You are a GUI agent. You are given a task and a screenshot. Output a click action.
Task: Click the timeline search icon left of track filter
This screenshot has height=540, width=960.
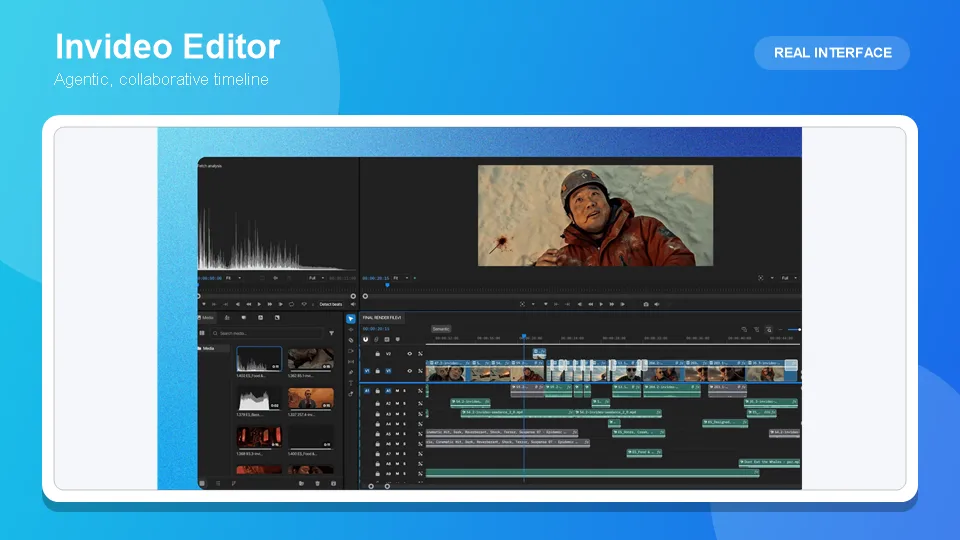coord(744,329)
